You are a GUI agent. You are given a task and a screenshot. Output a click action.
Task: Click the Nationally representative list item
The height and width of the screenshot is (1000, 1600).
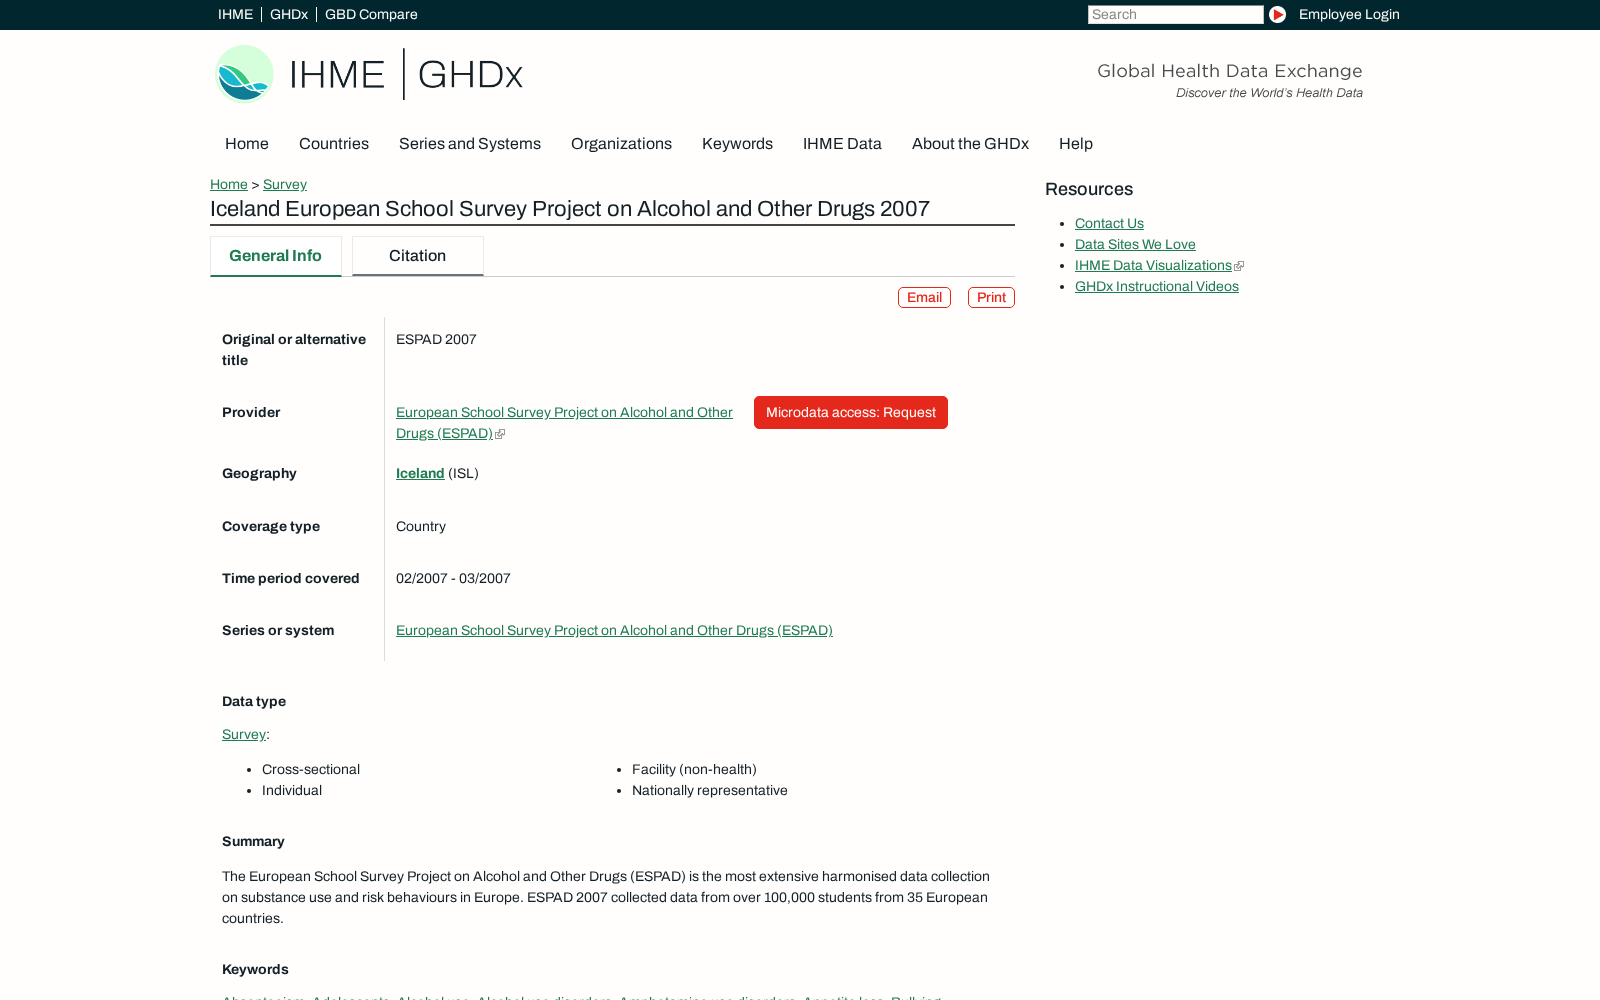pos(710,791)
